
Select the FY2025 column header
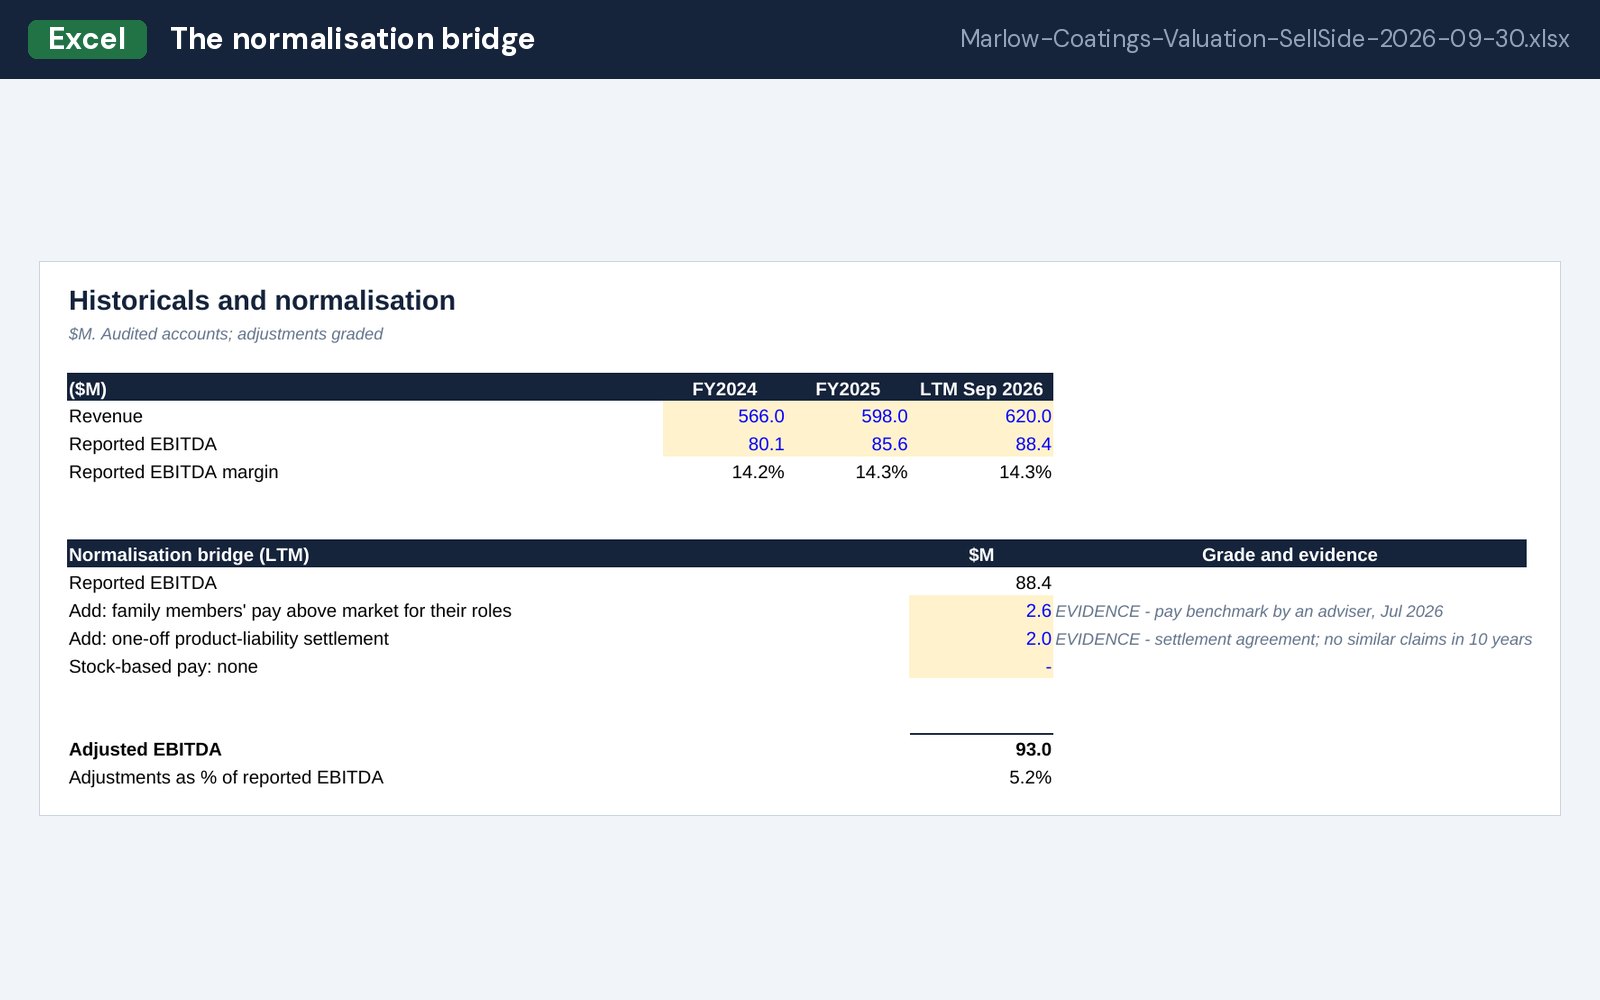847,389
